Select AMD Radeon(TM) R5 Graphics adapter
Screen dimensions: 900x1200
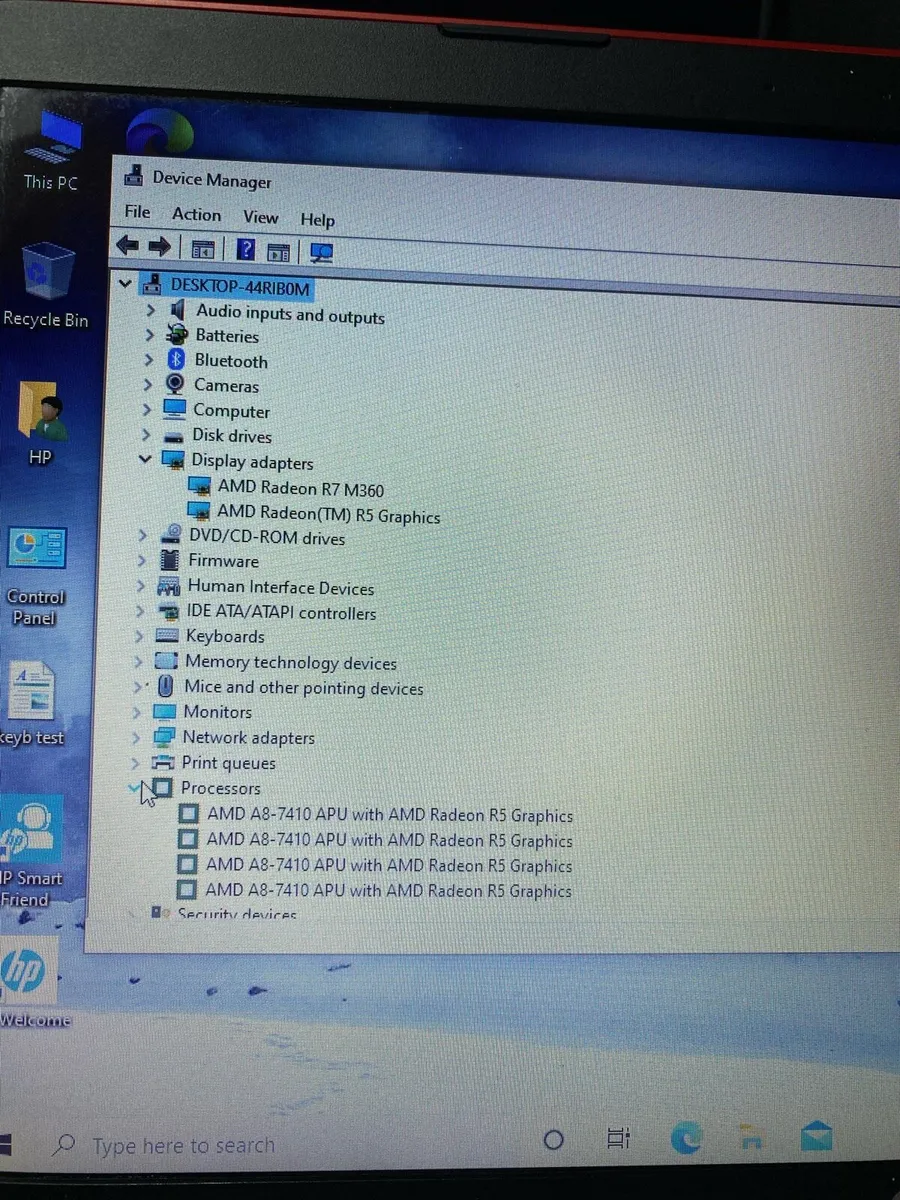tap(328, 515)
